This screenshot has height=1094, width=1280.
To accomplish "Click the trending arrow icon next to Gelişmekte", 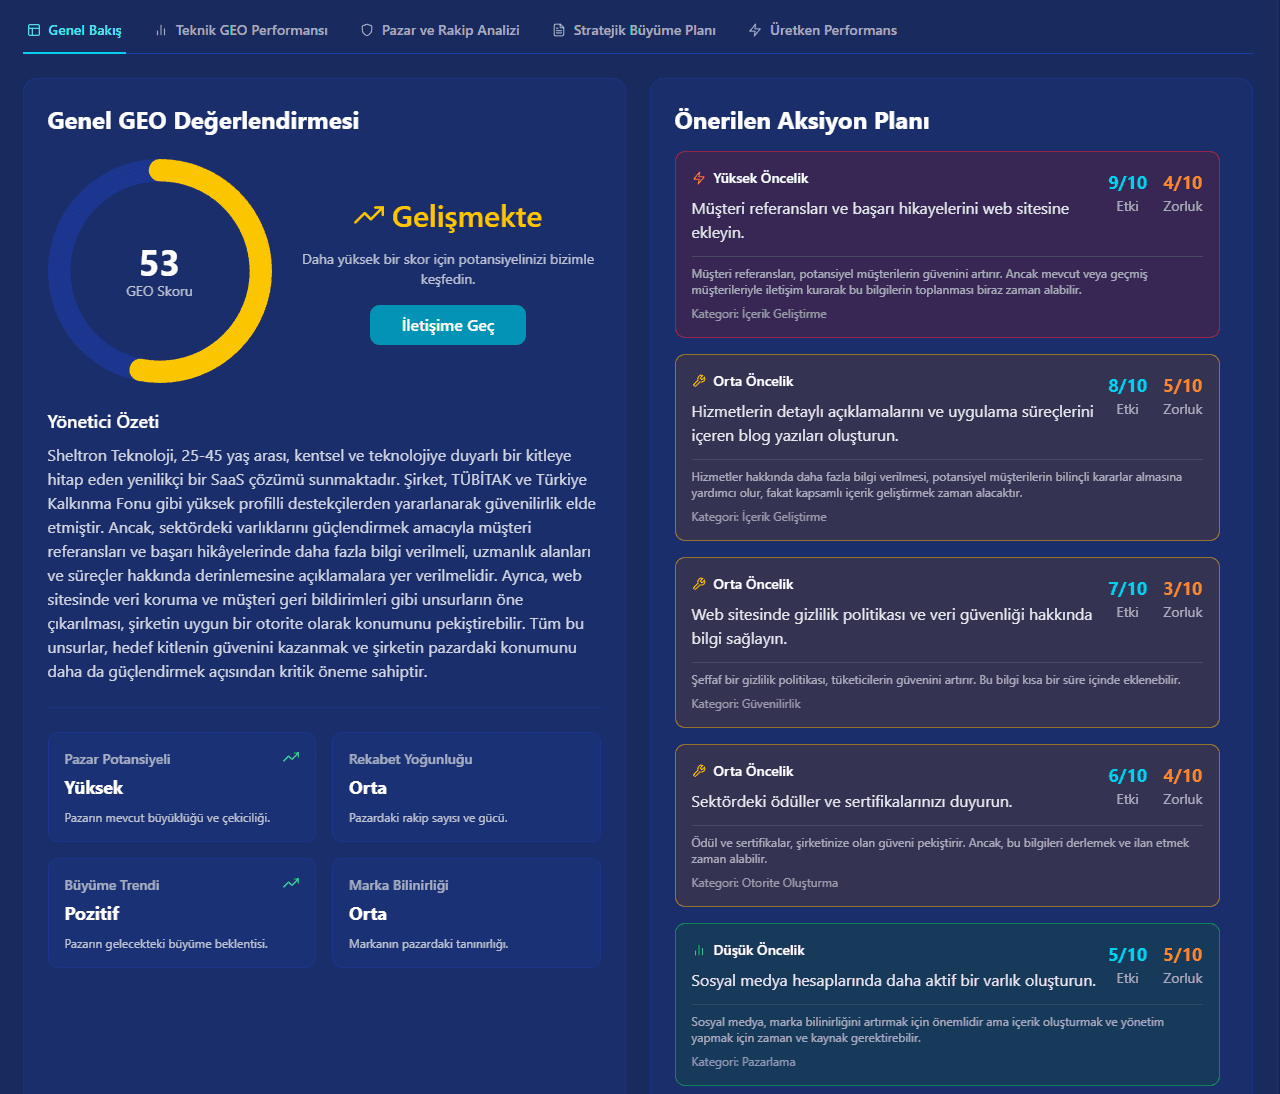I will [368, 216].
